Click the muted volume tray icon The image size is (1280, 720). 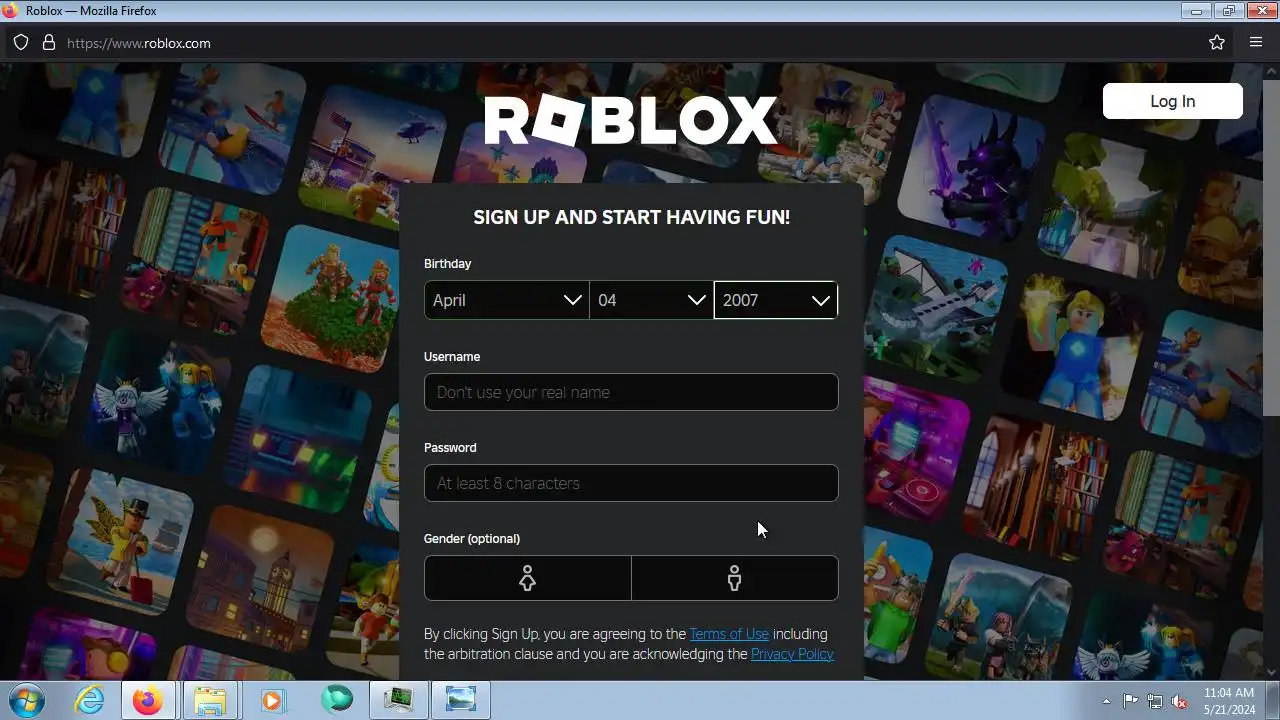(x=1179, y=701)
